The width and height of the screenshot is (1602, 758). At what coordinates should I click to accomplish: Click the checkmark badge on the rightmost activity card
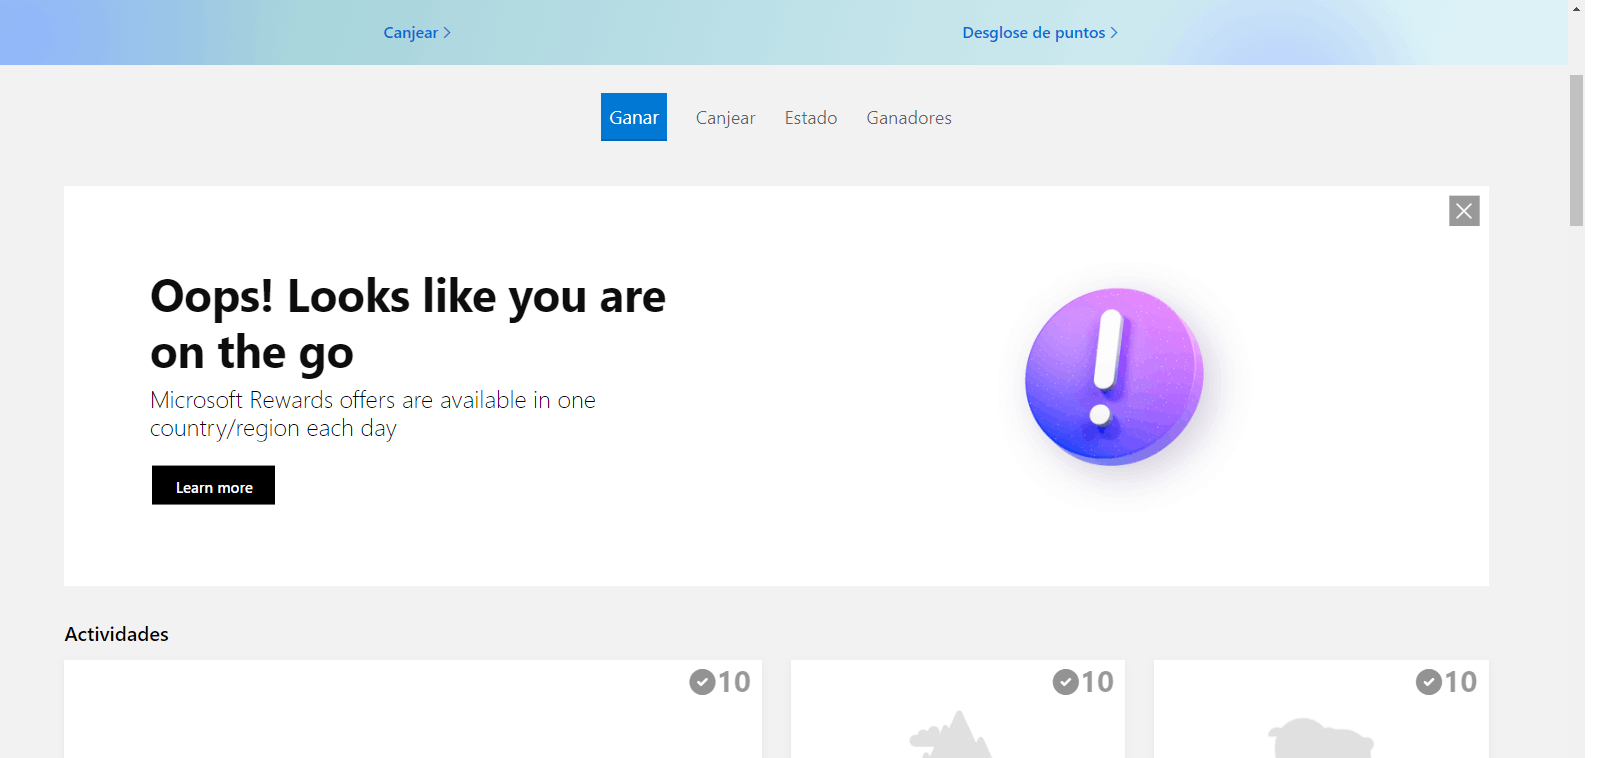[x=1428, y=682]
